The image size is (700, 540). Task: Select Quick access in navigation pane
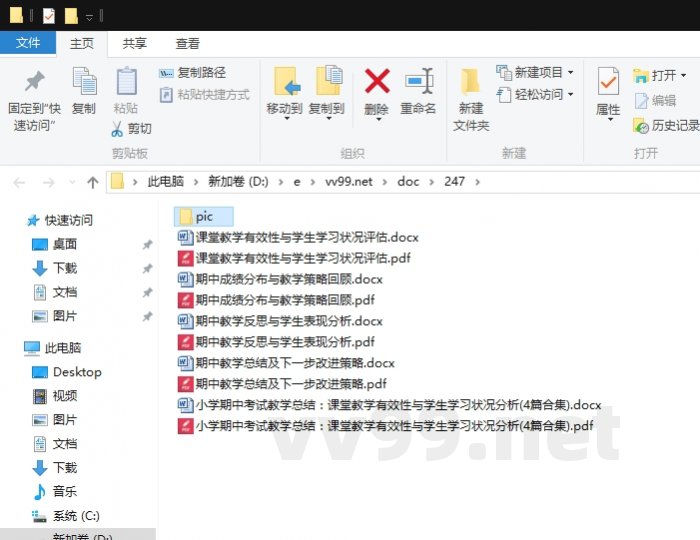tap(60, 220)
